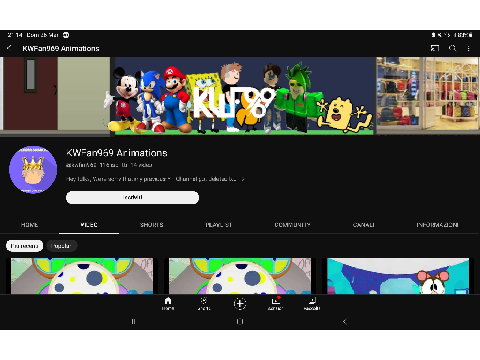Tap the channel banner with KWF969 logo
This screenshot has height=360, width=480.
pyautogui.click(x=240, y=97)
